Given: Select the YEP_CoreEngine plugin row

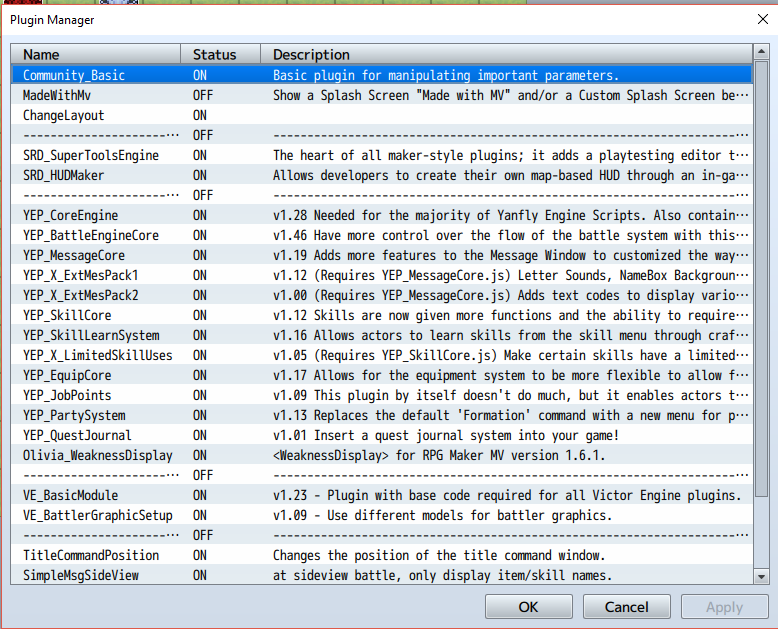Looking at the screenshot, I should pos(382,215).
